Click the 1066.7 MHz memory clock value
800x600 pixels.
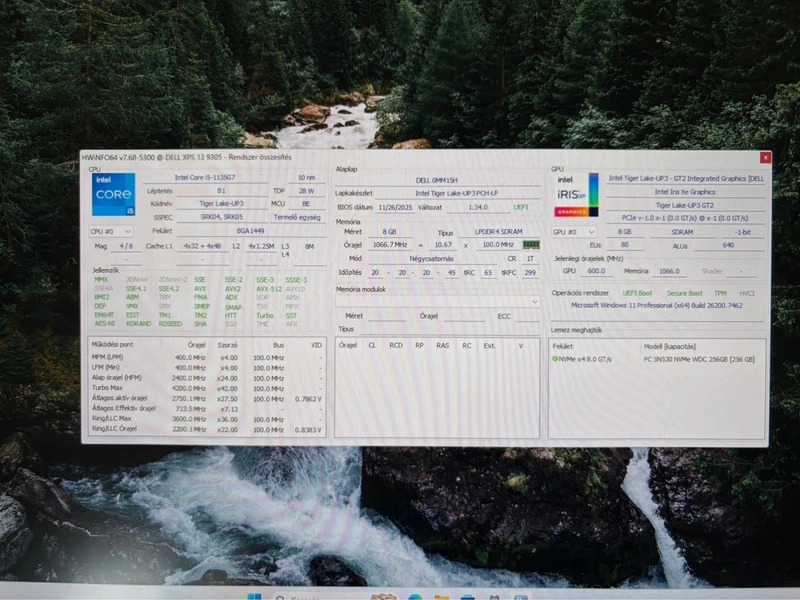pyautogui.click(x=390, y=245)
